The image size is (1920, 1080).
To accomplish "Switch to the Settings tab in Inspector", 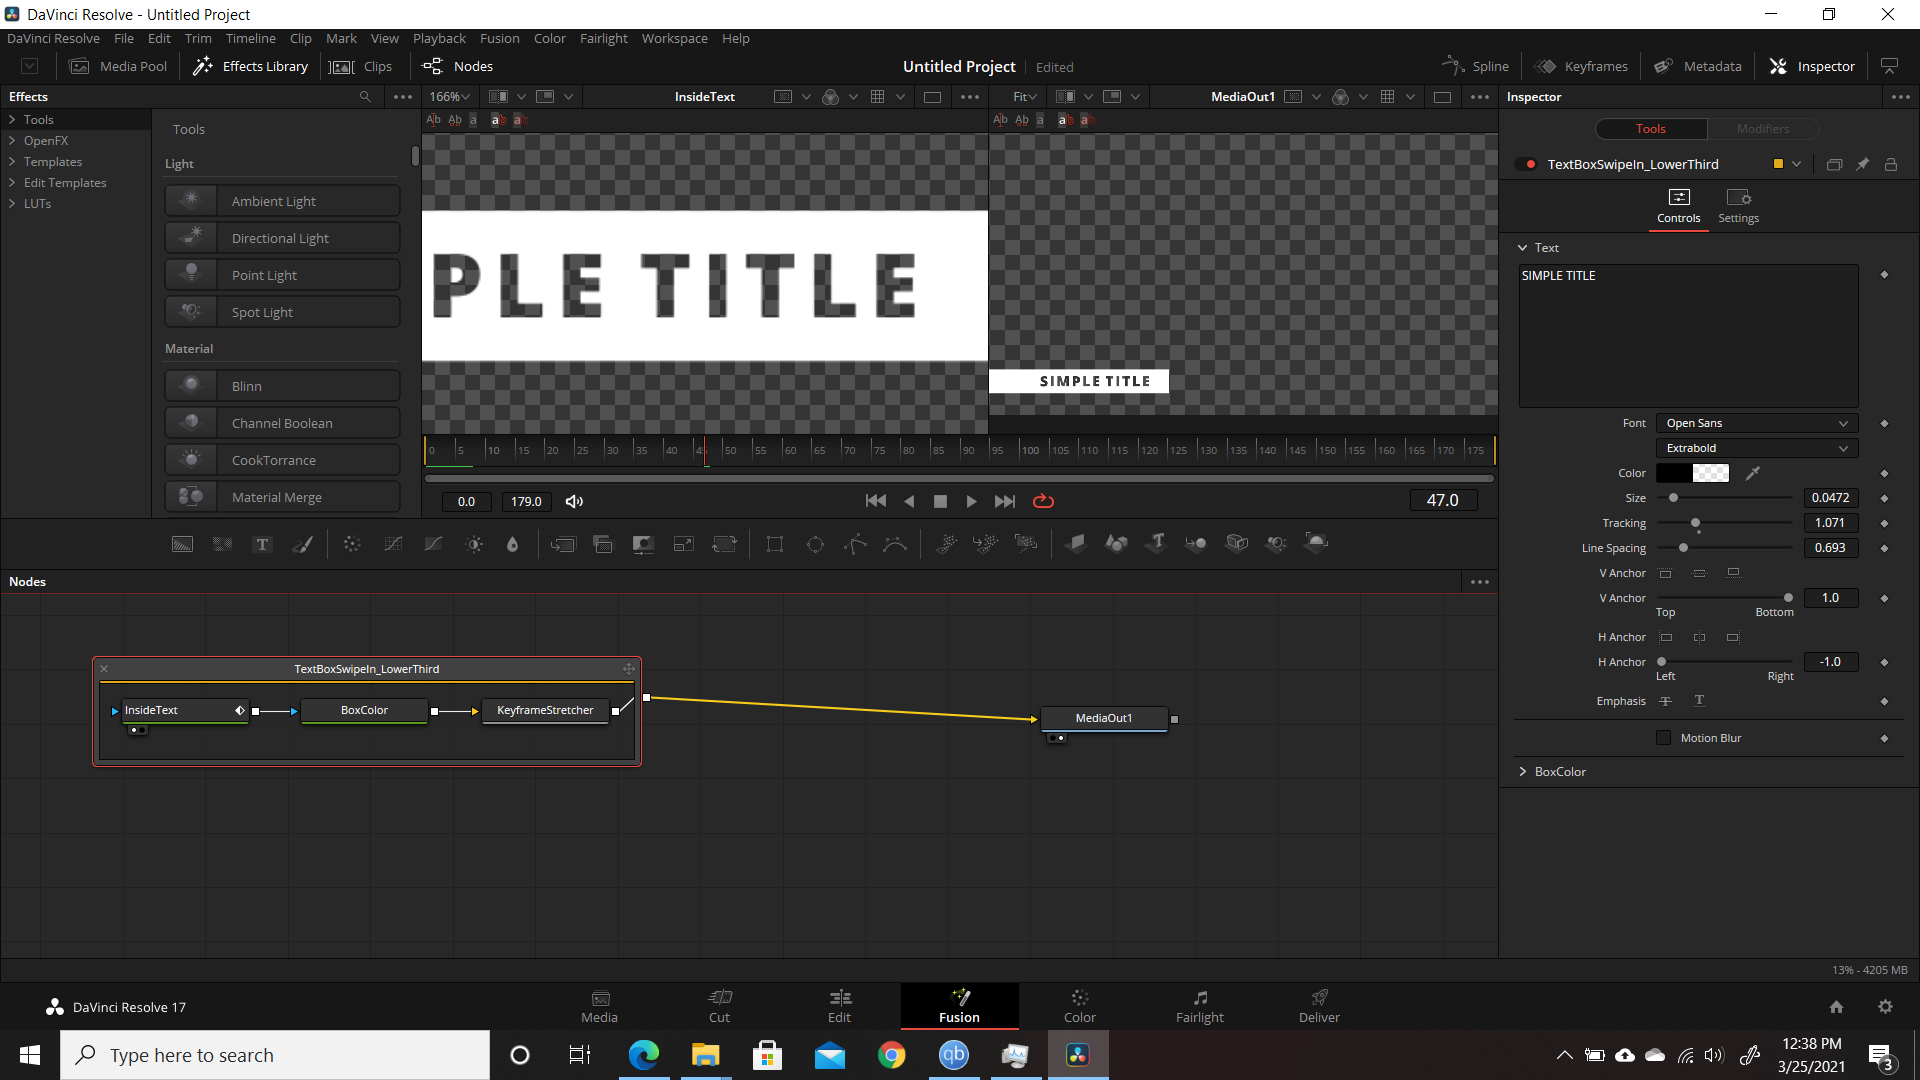I will tap(1738, 206).
